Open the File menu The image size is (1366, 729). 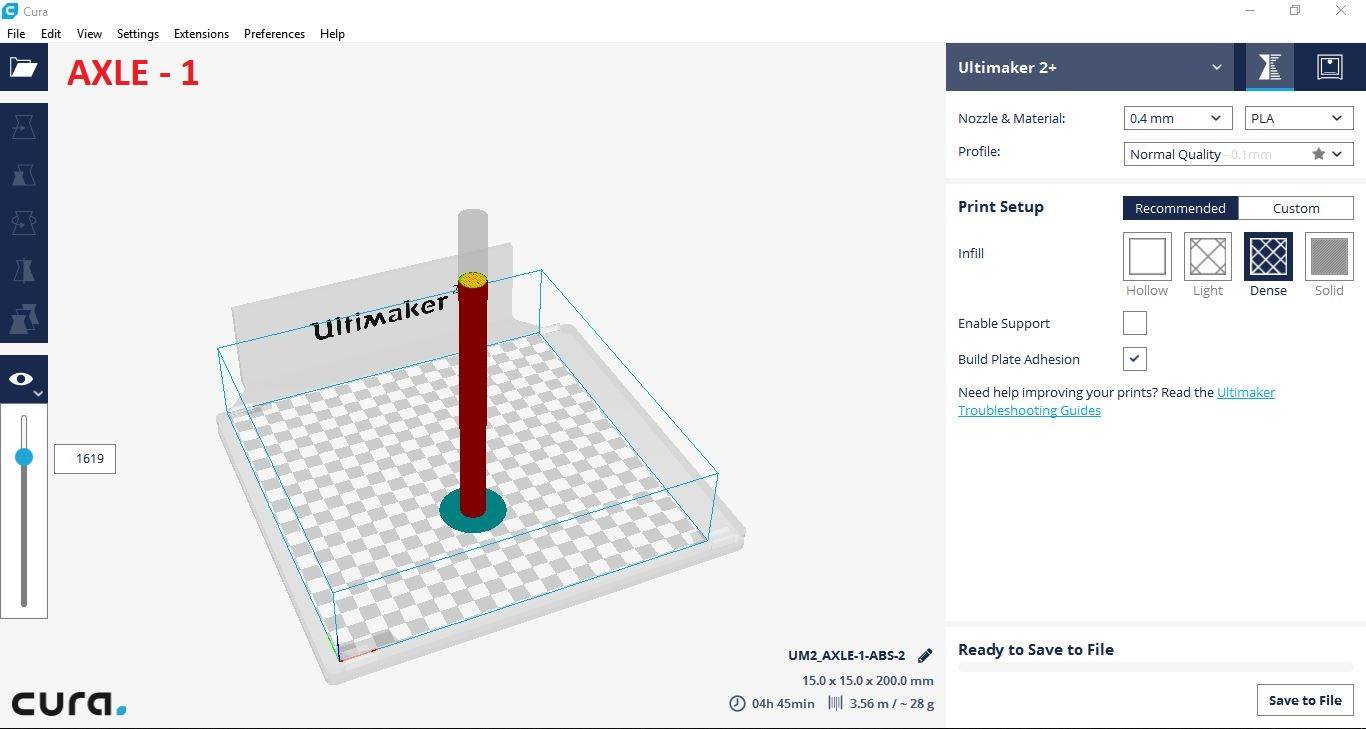click(16, 33)
